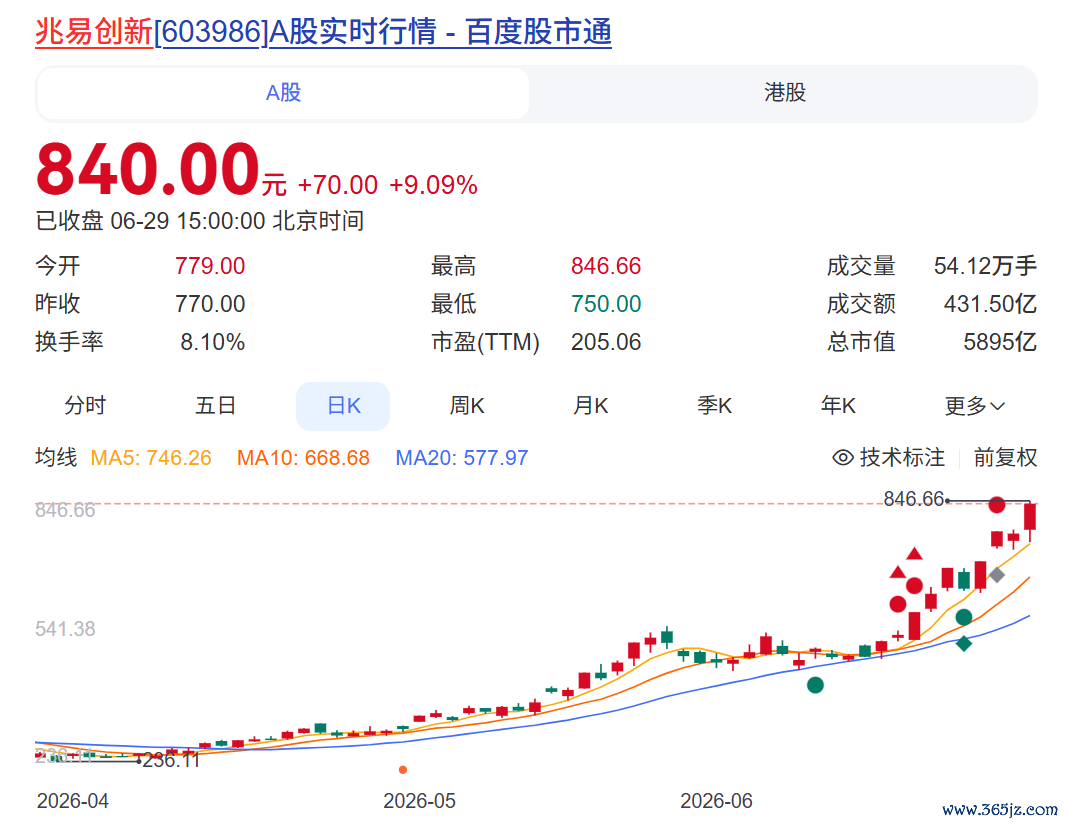Viewport: 1065px width, 825px height.
Task: Click the 换手率 value 8.10%
Action: coord(213,342)
